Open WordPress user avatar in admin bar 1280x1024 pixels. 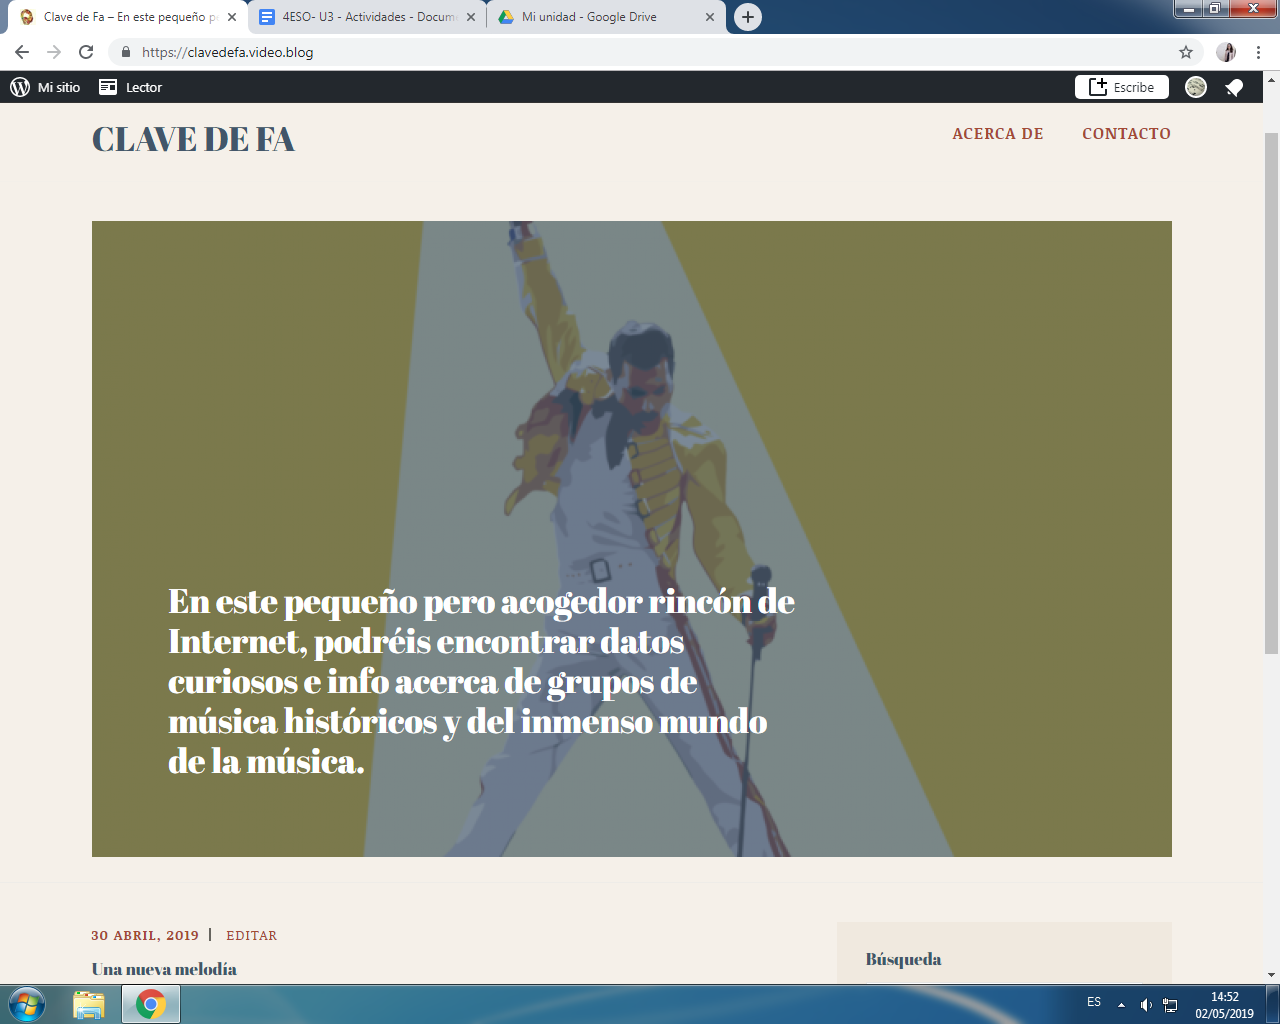click(1195, 87)
